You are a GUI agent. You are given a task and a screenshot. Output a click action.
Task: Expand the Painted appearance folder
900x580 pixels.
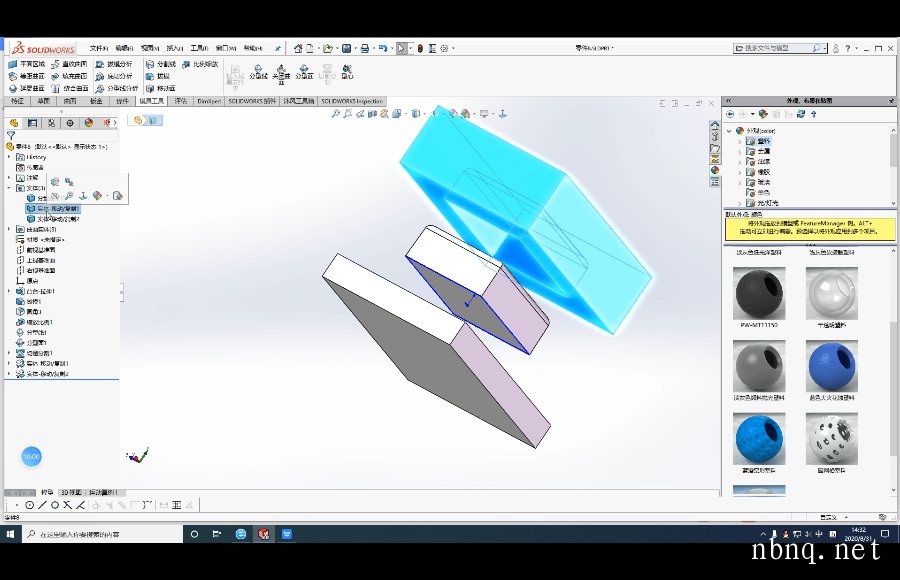[x=740, y=162]
